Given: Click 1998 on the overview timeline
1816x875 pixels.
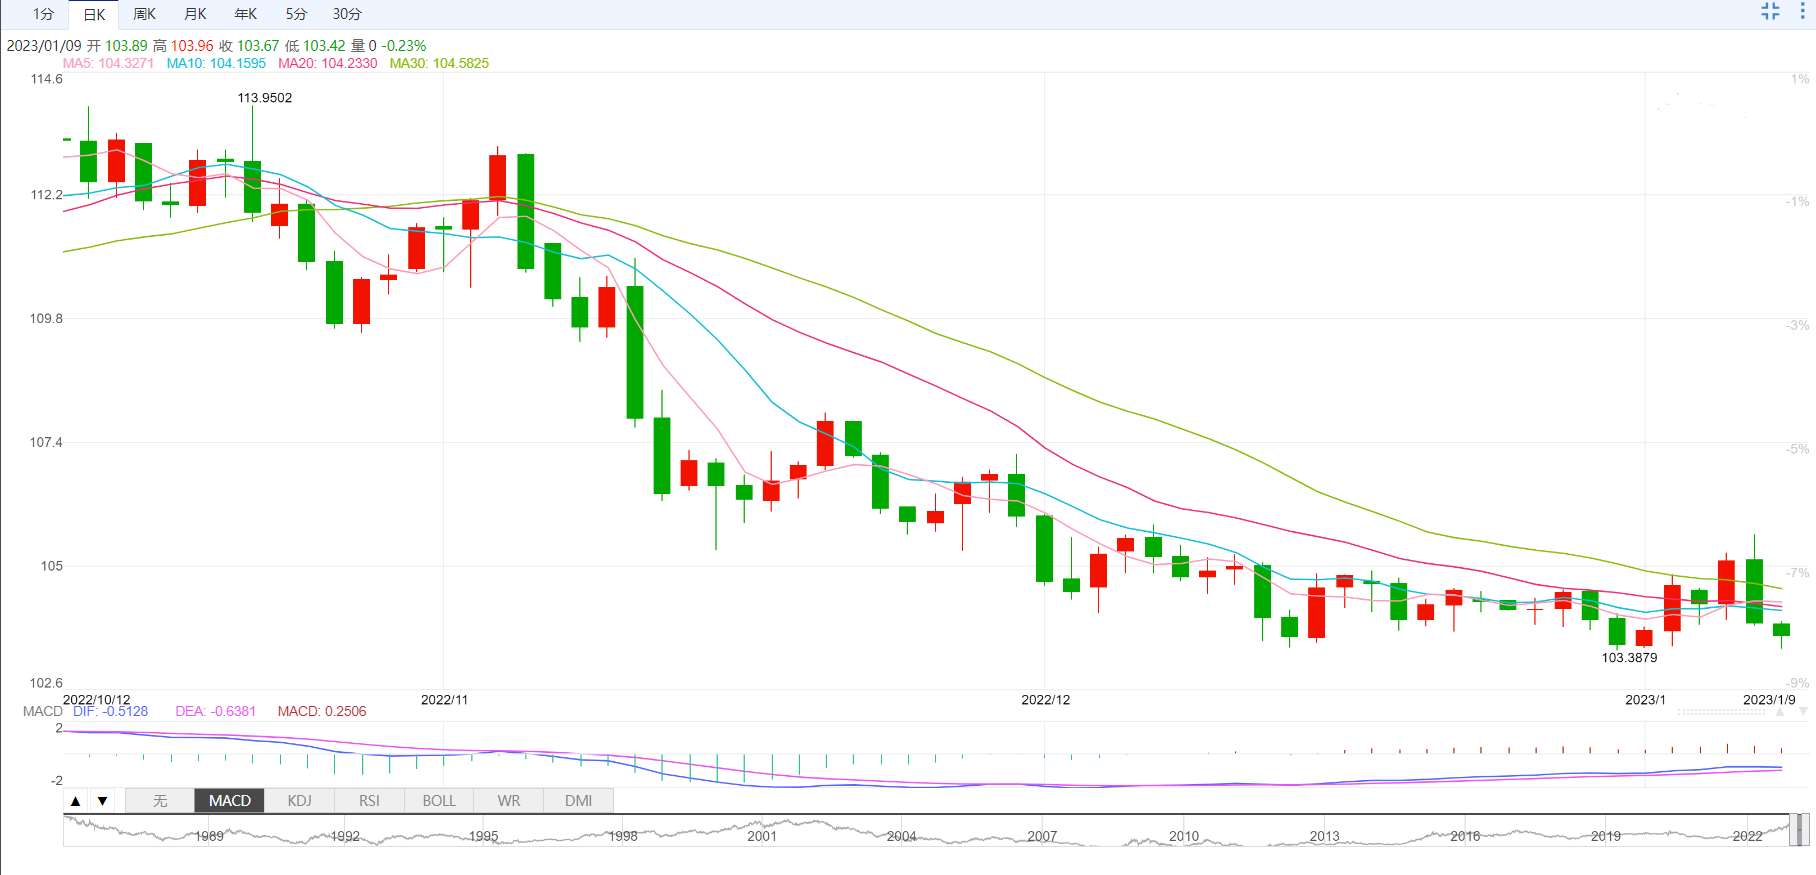Looking at the screenshot, I should (623, 836).
